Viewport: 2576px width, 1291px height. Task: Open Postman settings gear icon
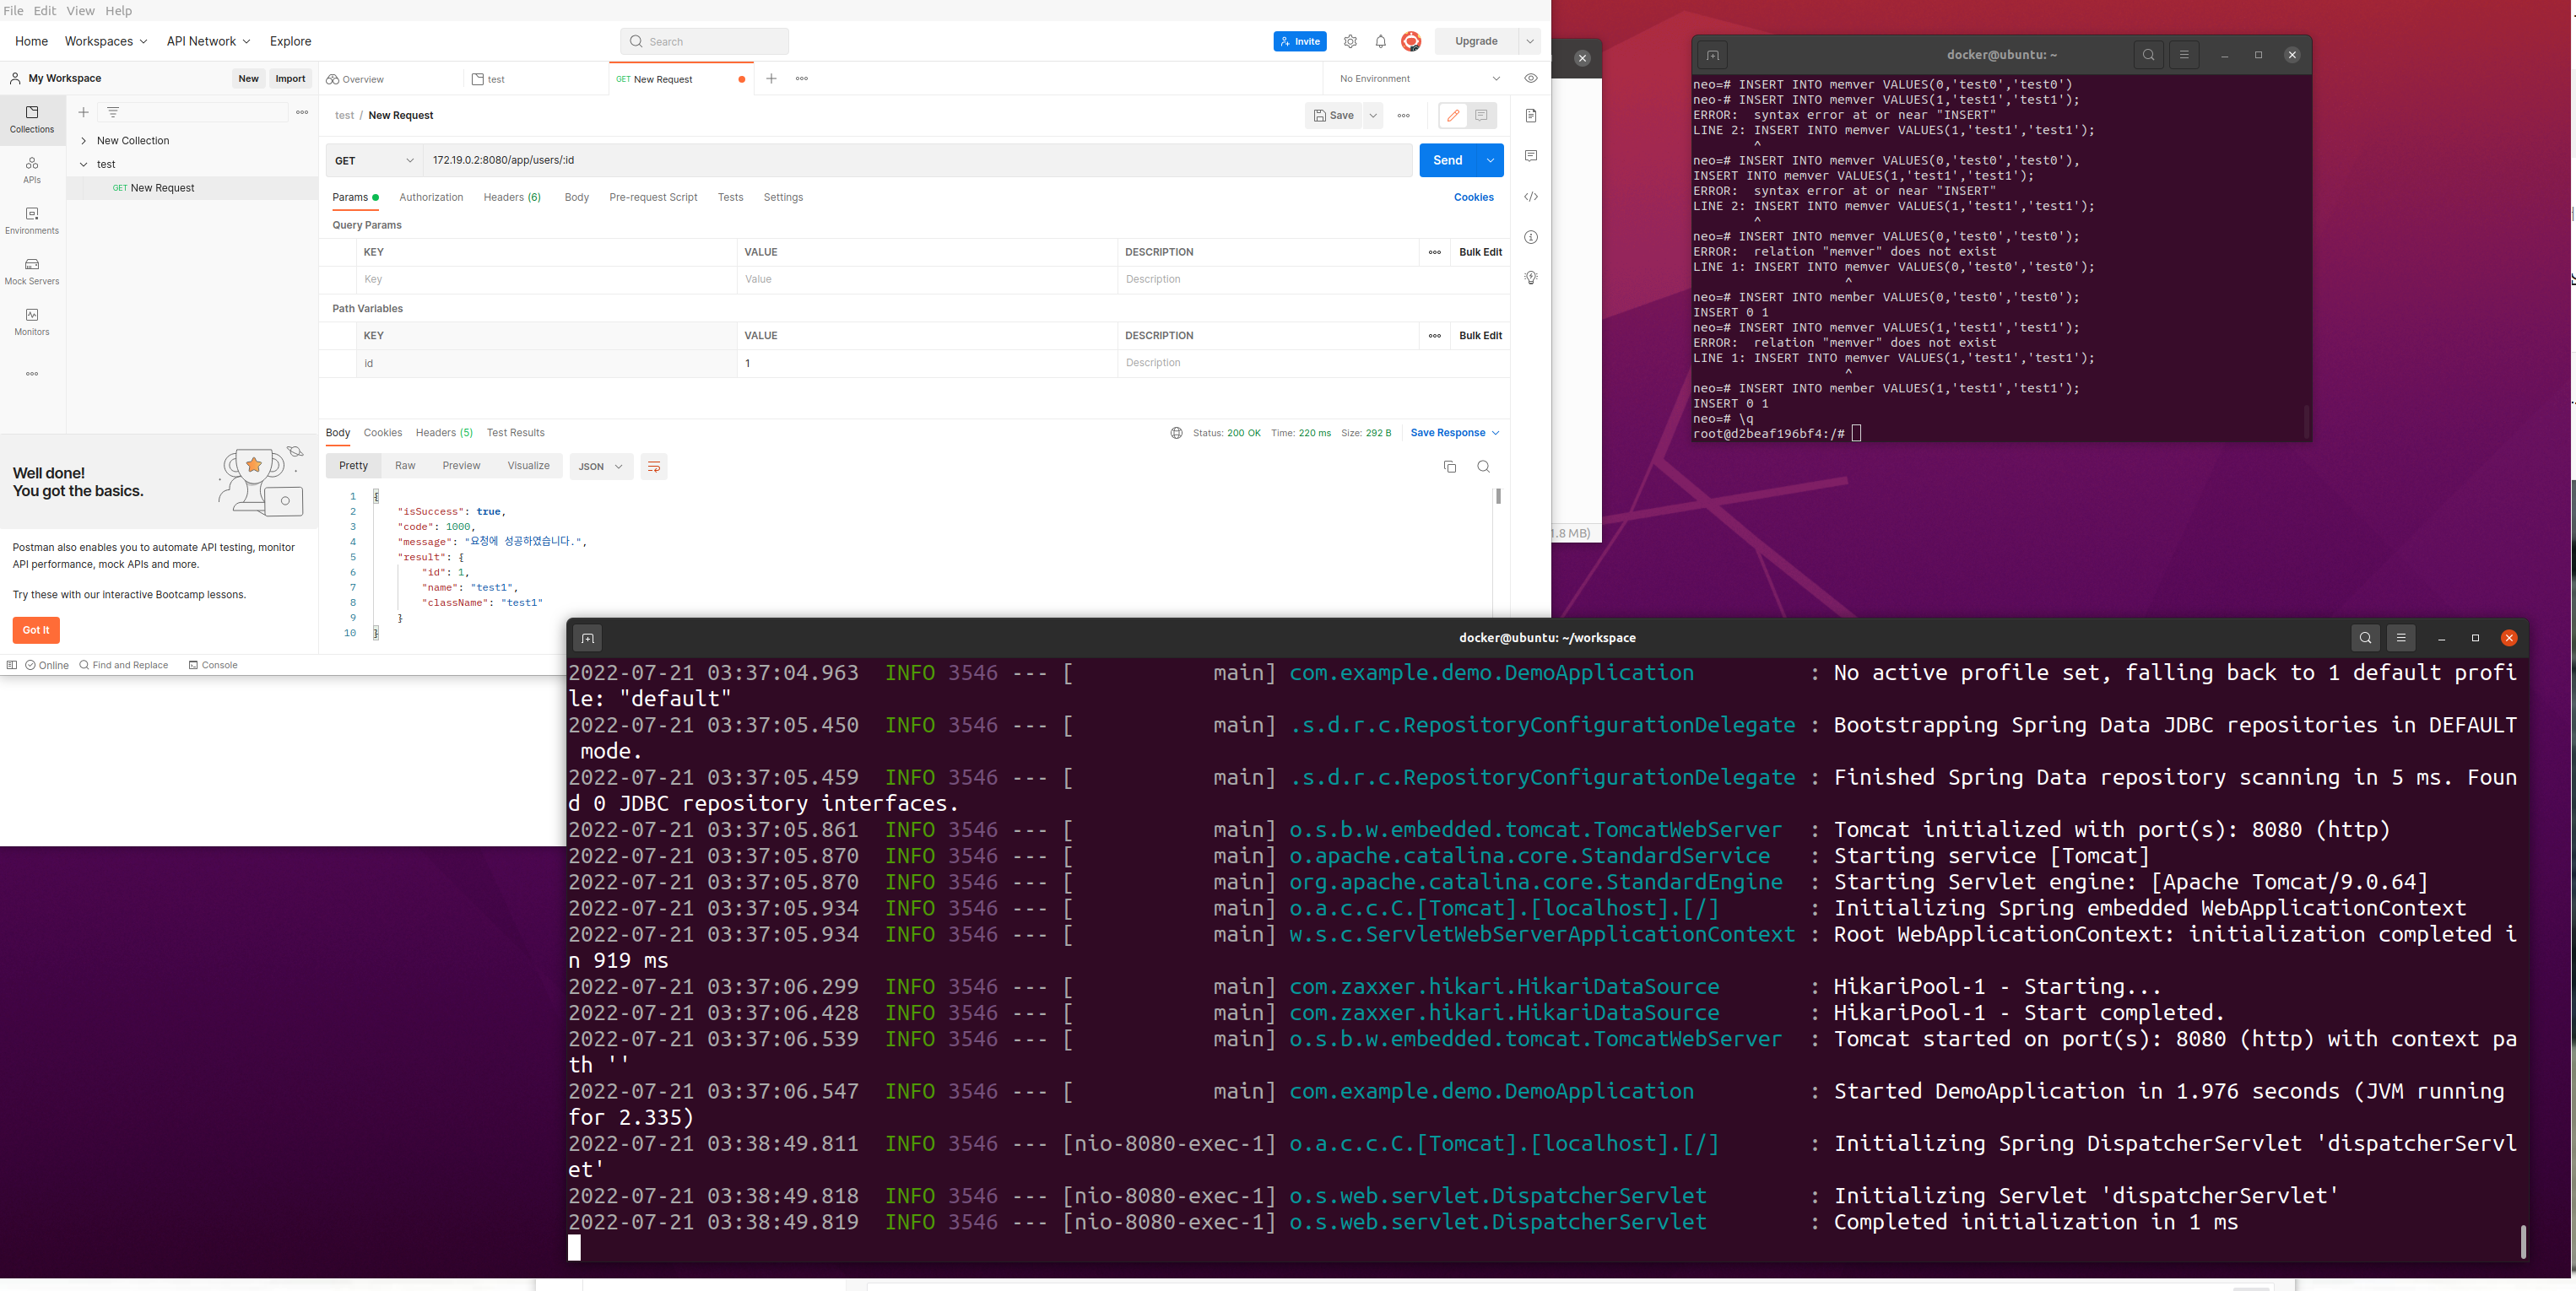click(1350, 41)
